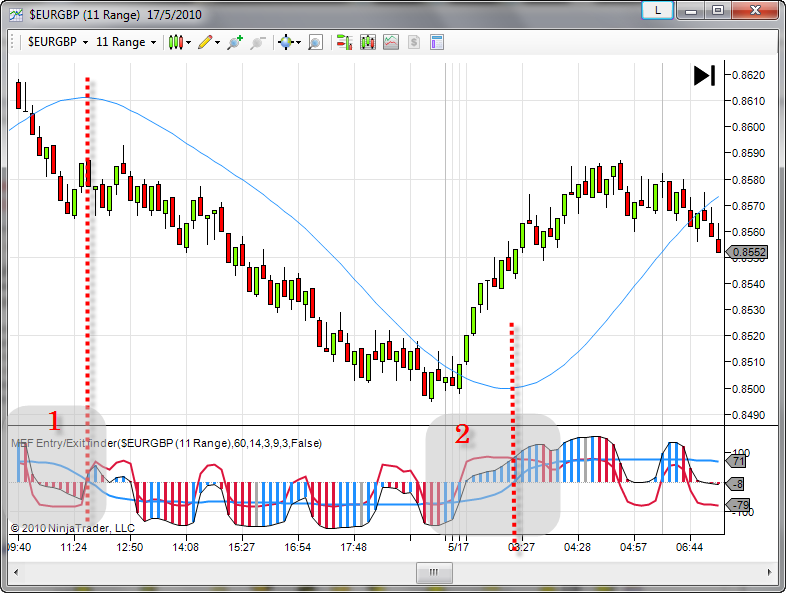Open the chart properties window icon

tap(437, 43)
